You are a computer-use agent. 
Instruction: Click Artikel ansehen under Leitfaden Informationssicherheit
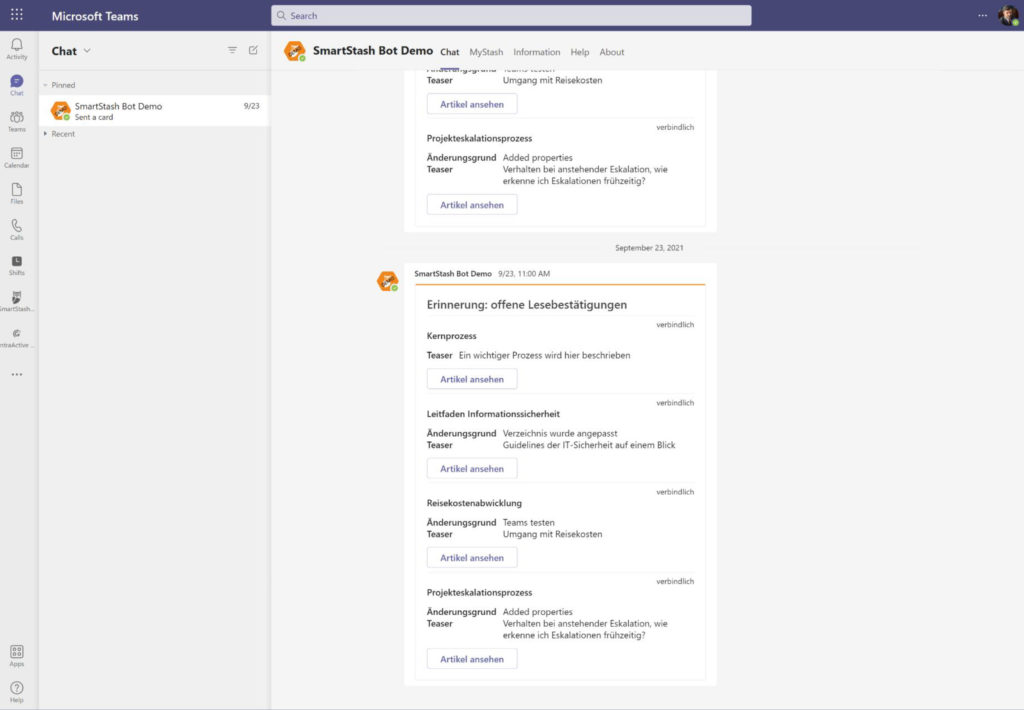click(472, 468)
